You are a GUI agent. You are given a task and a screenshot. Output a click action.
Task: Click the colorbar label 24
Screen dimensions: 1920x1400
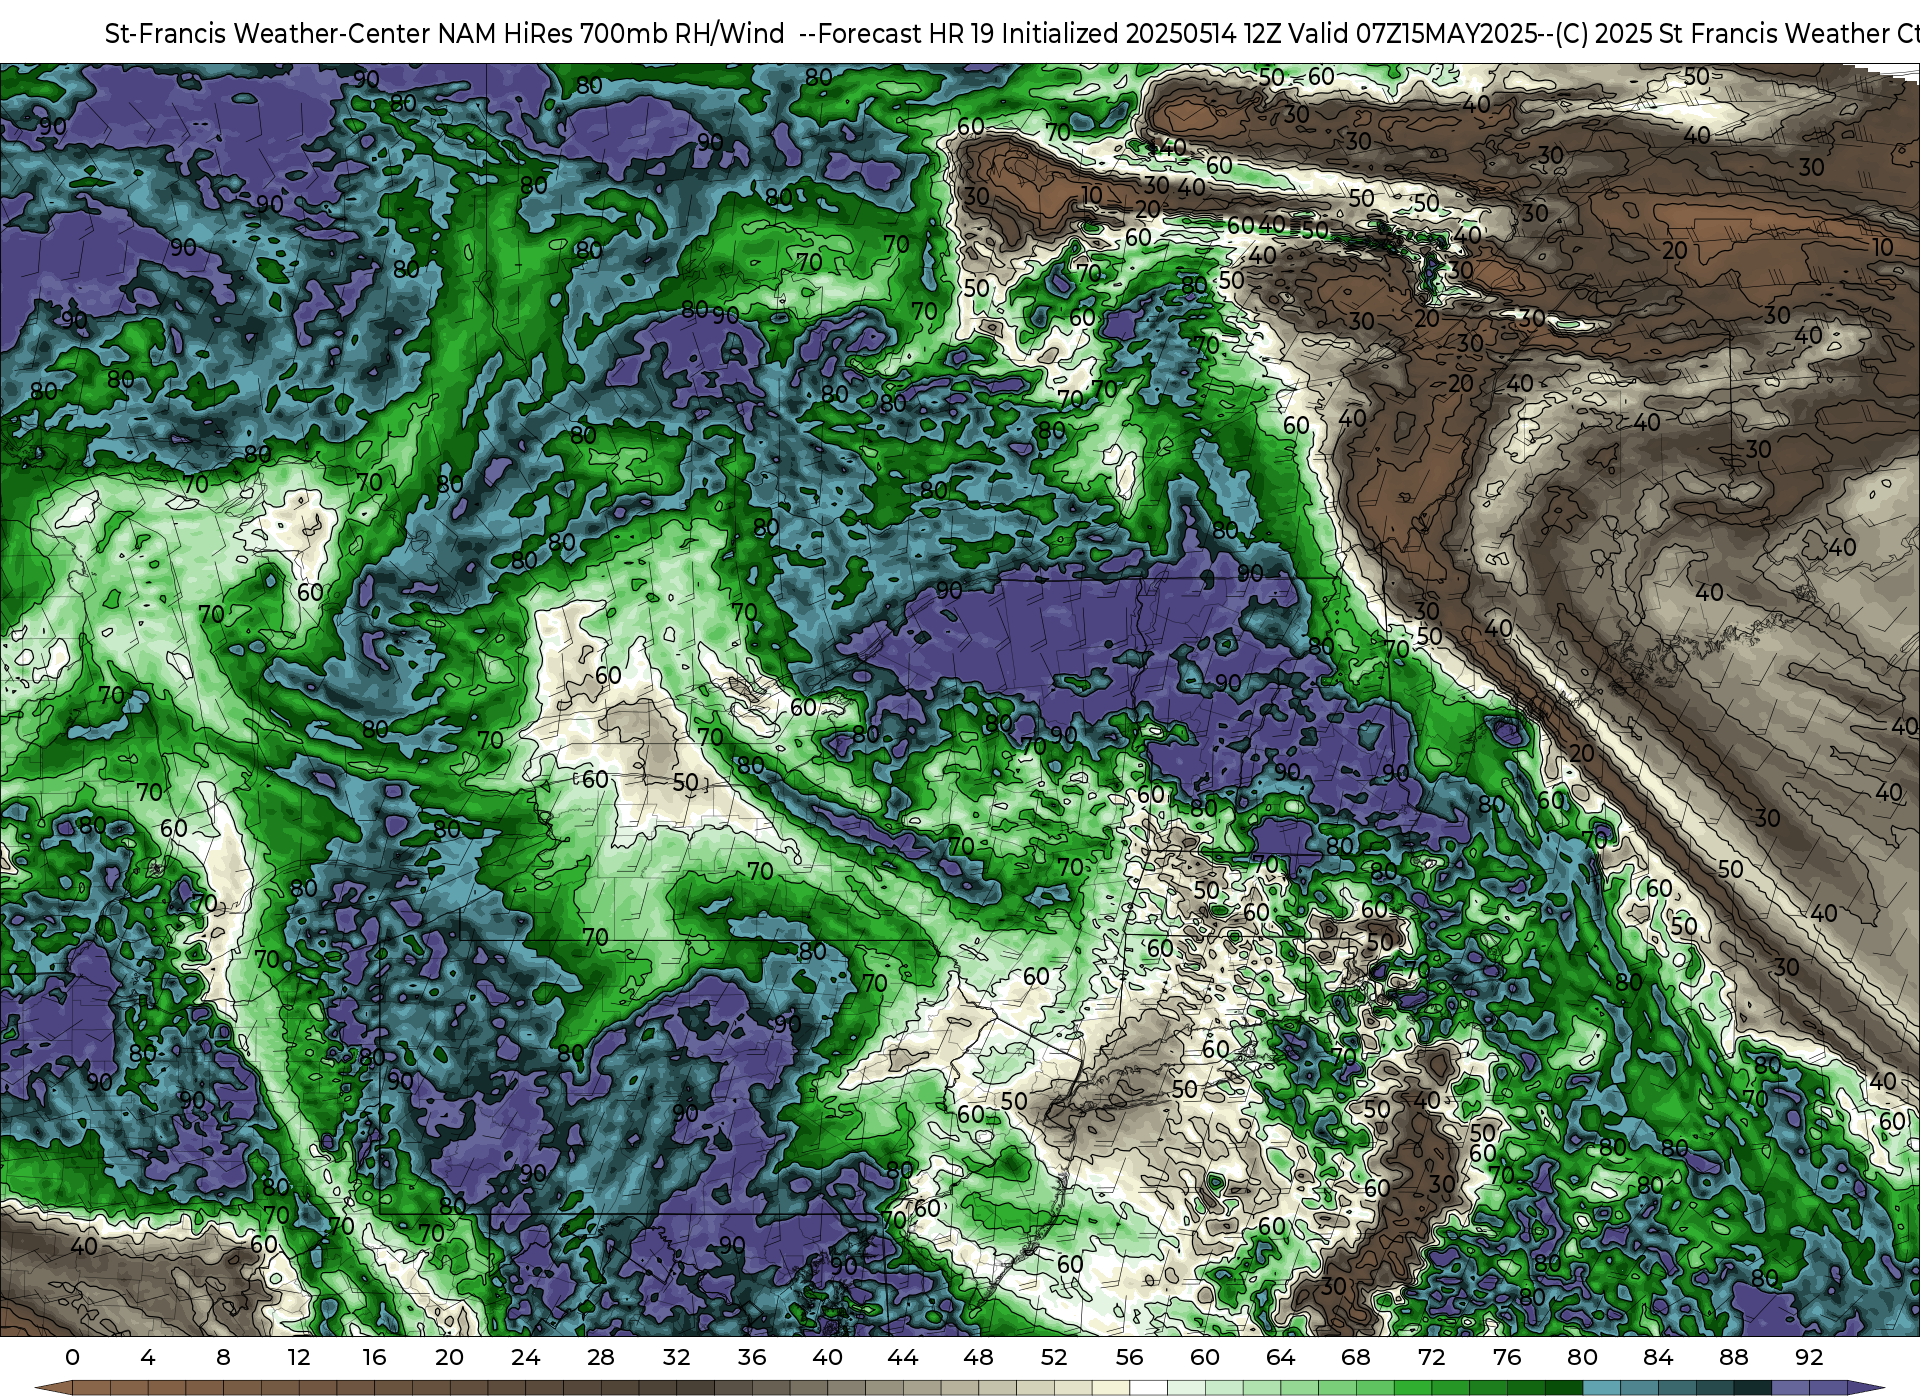(525, 1357)
